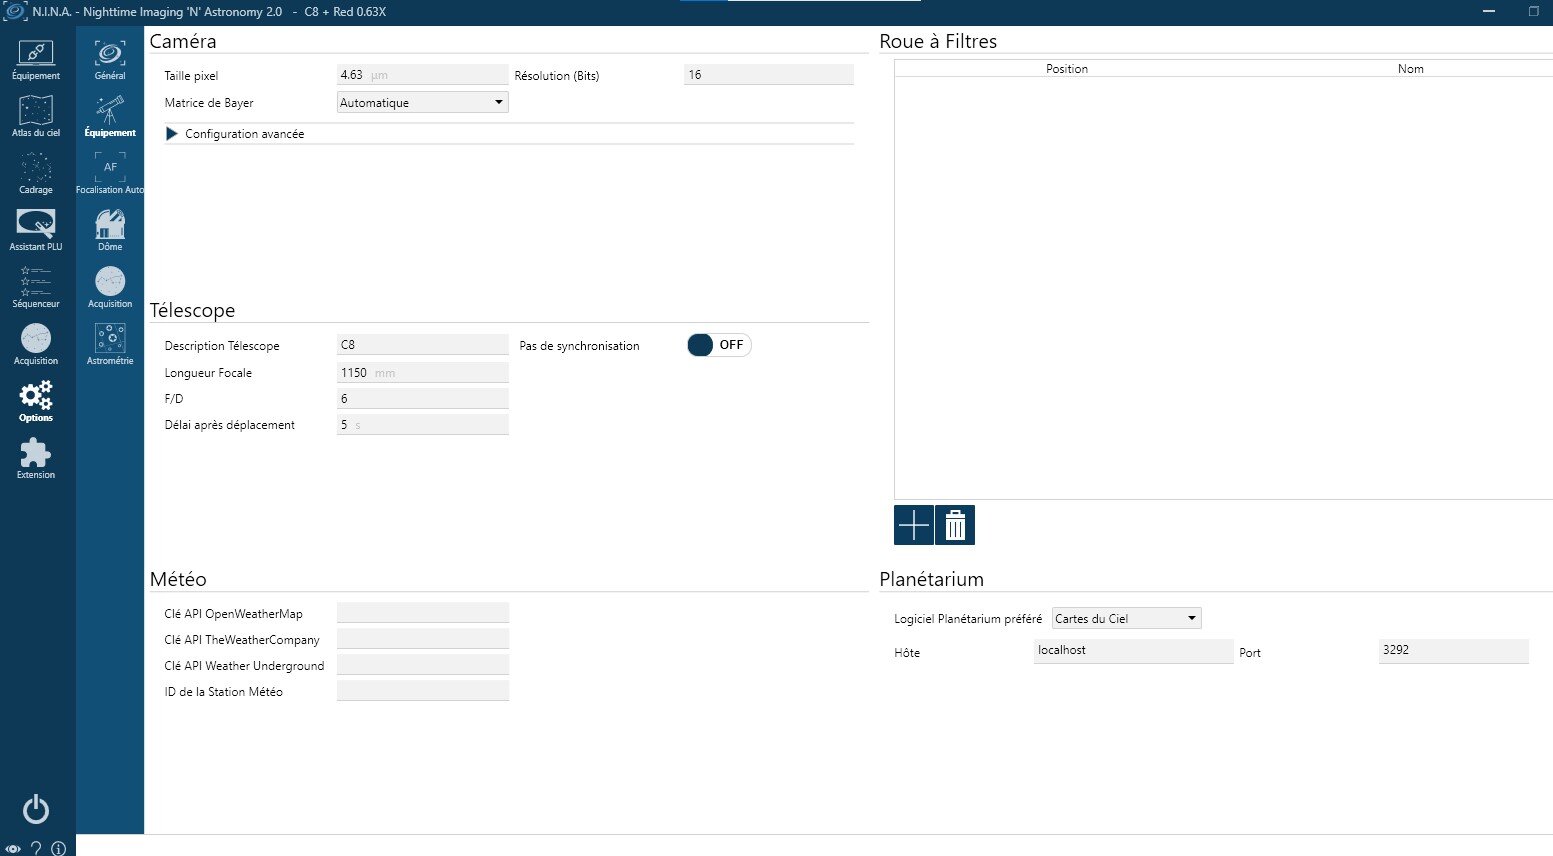Add a filter with the plus button
The image size is (1553, 856).
pyautogui.click(x=914, y=525)
